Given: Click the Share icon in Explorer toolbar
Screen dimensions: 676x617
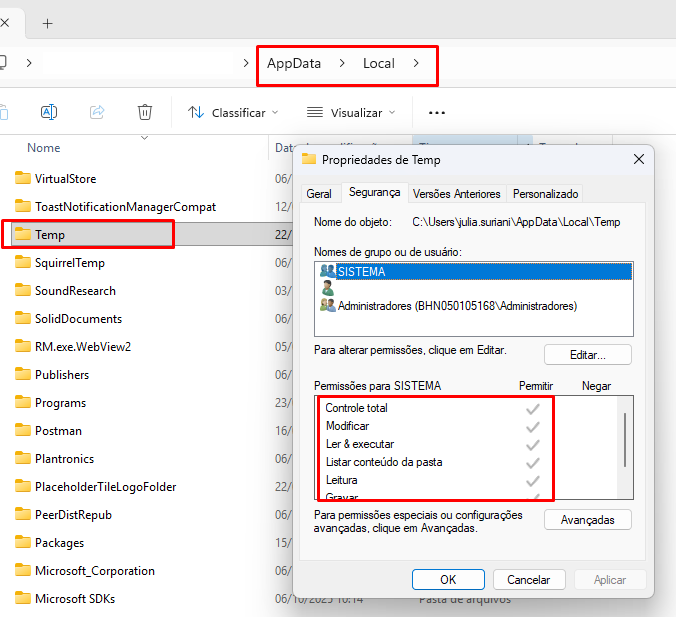Looking at the screenshot, I should pos(97,112).
